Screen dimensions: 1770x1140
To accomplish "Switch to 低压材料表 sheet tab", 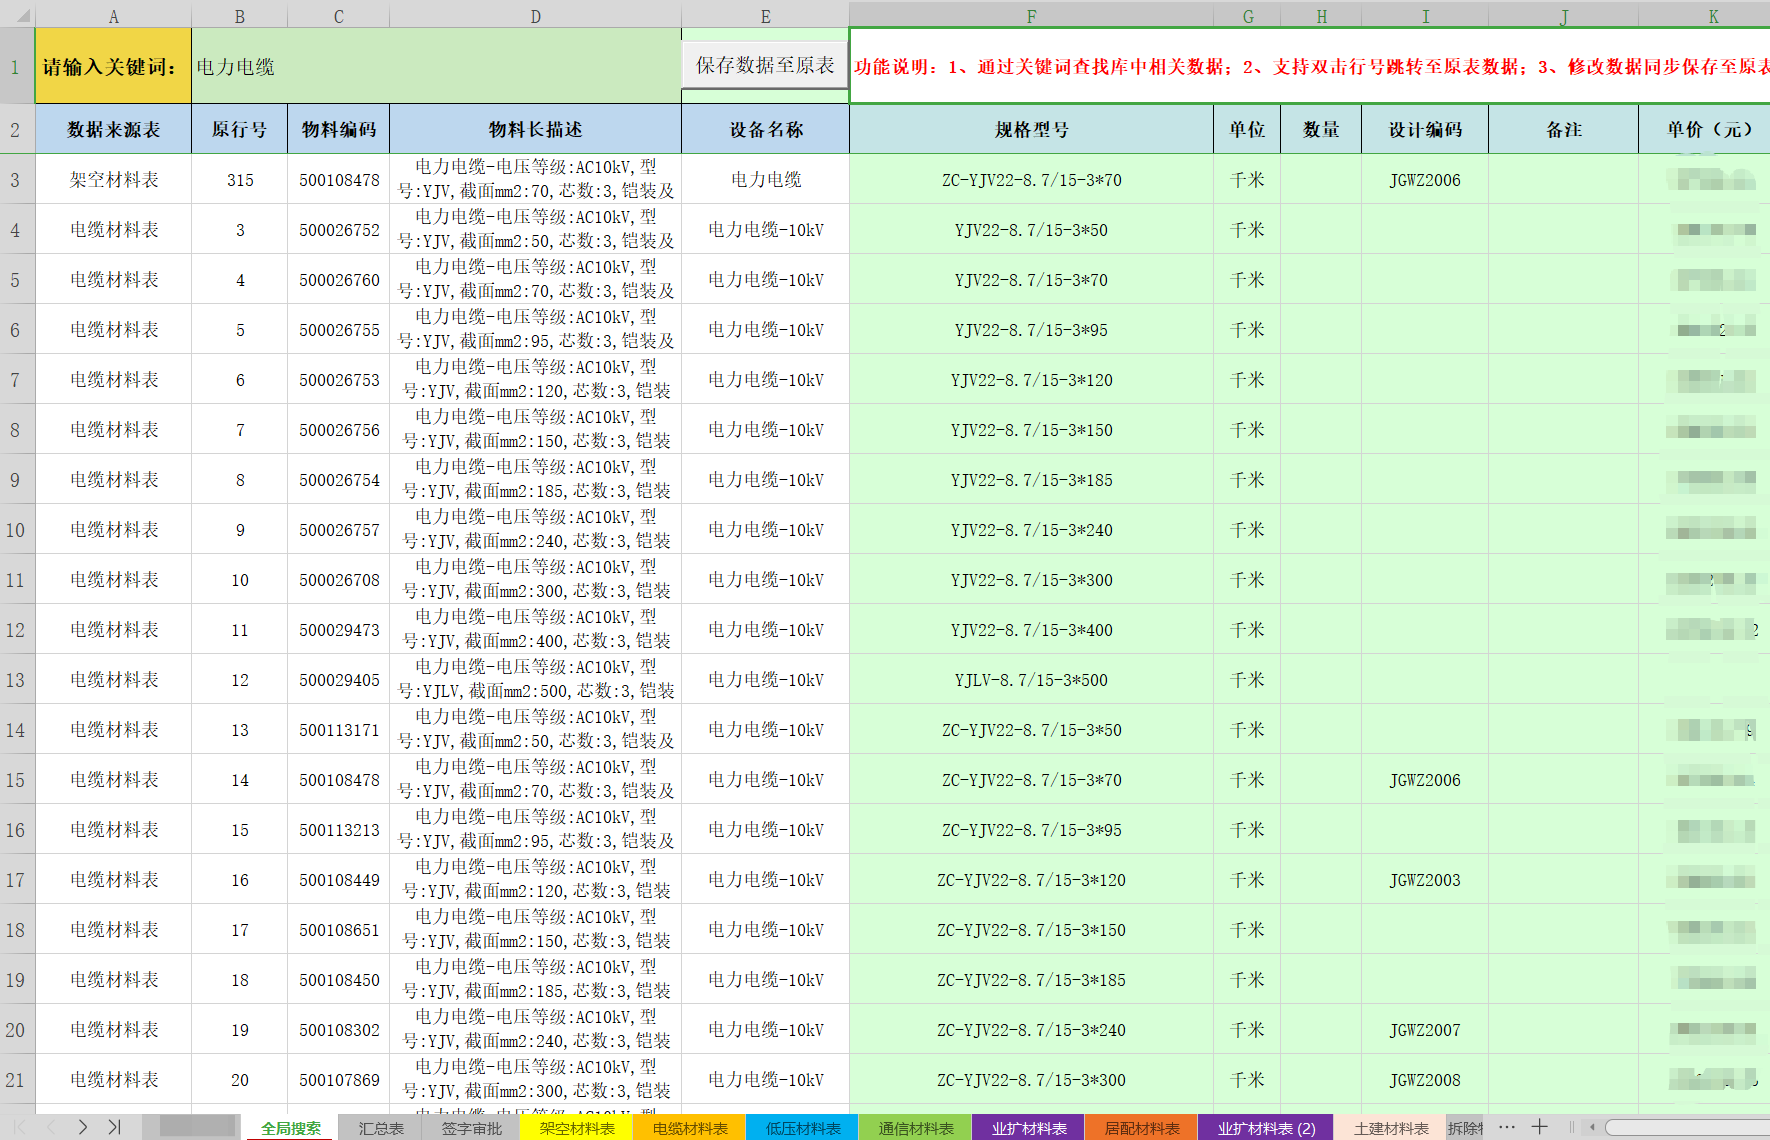I will 803,1128.
